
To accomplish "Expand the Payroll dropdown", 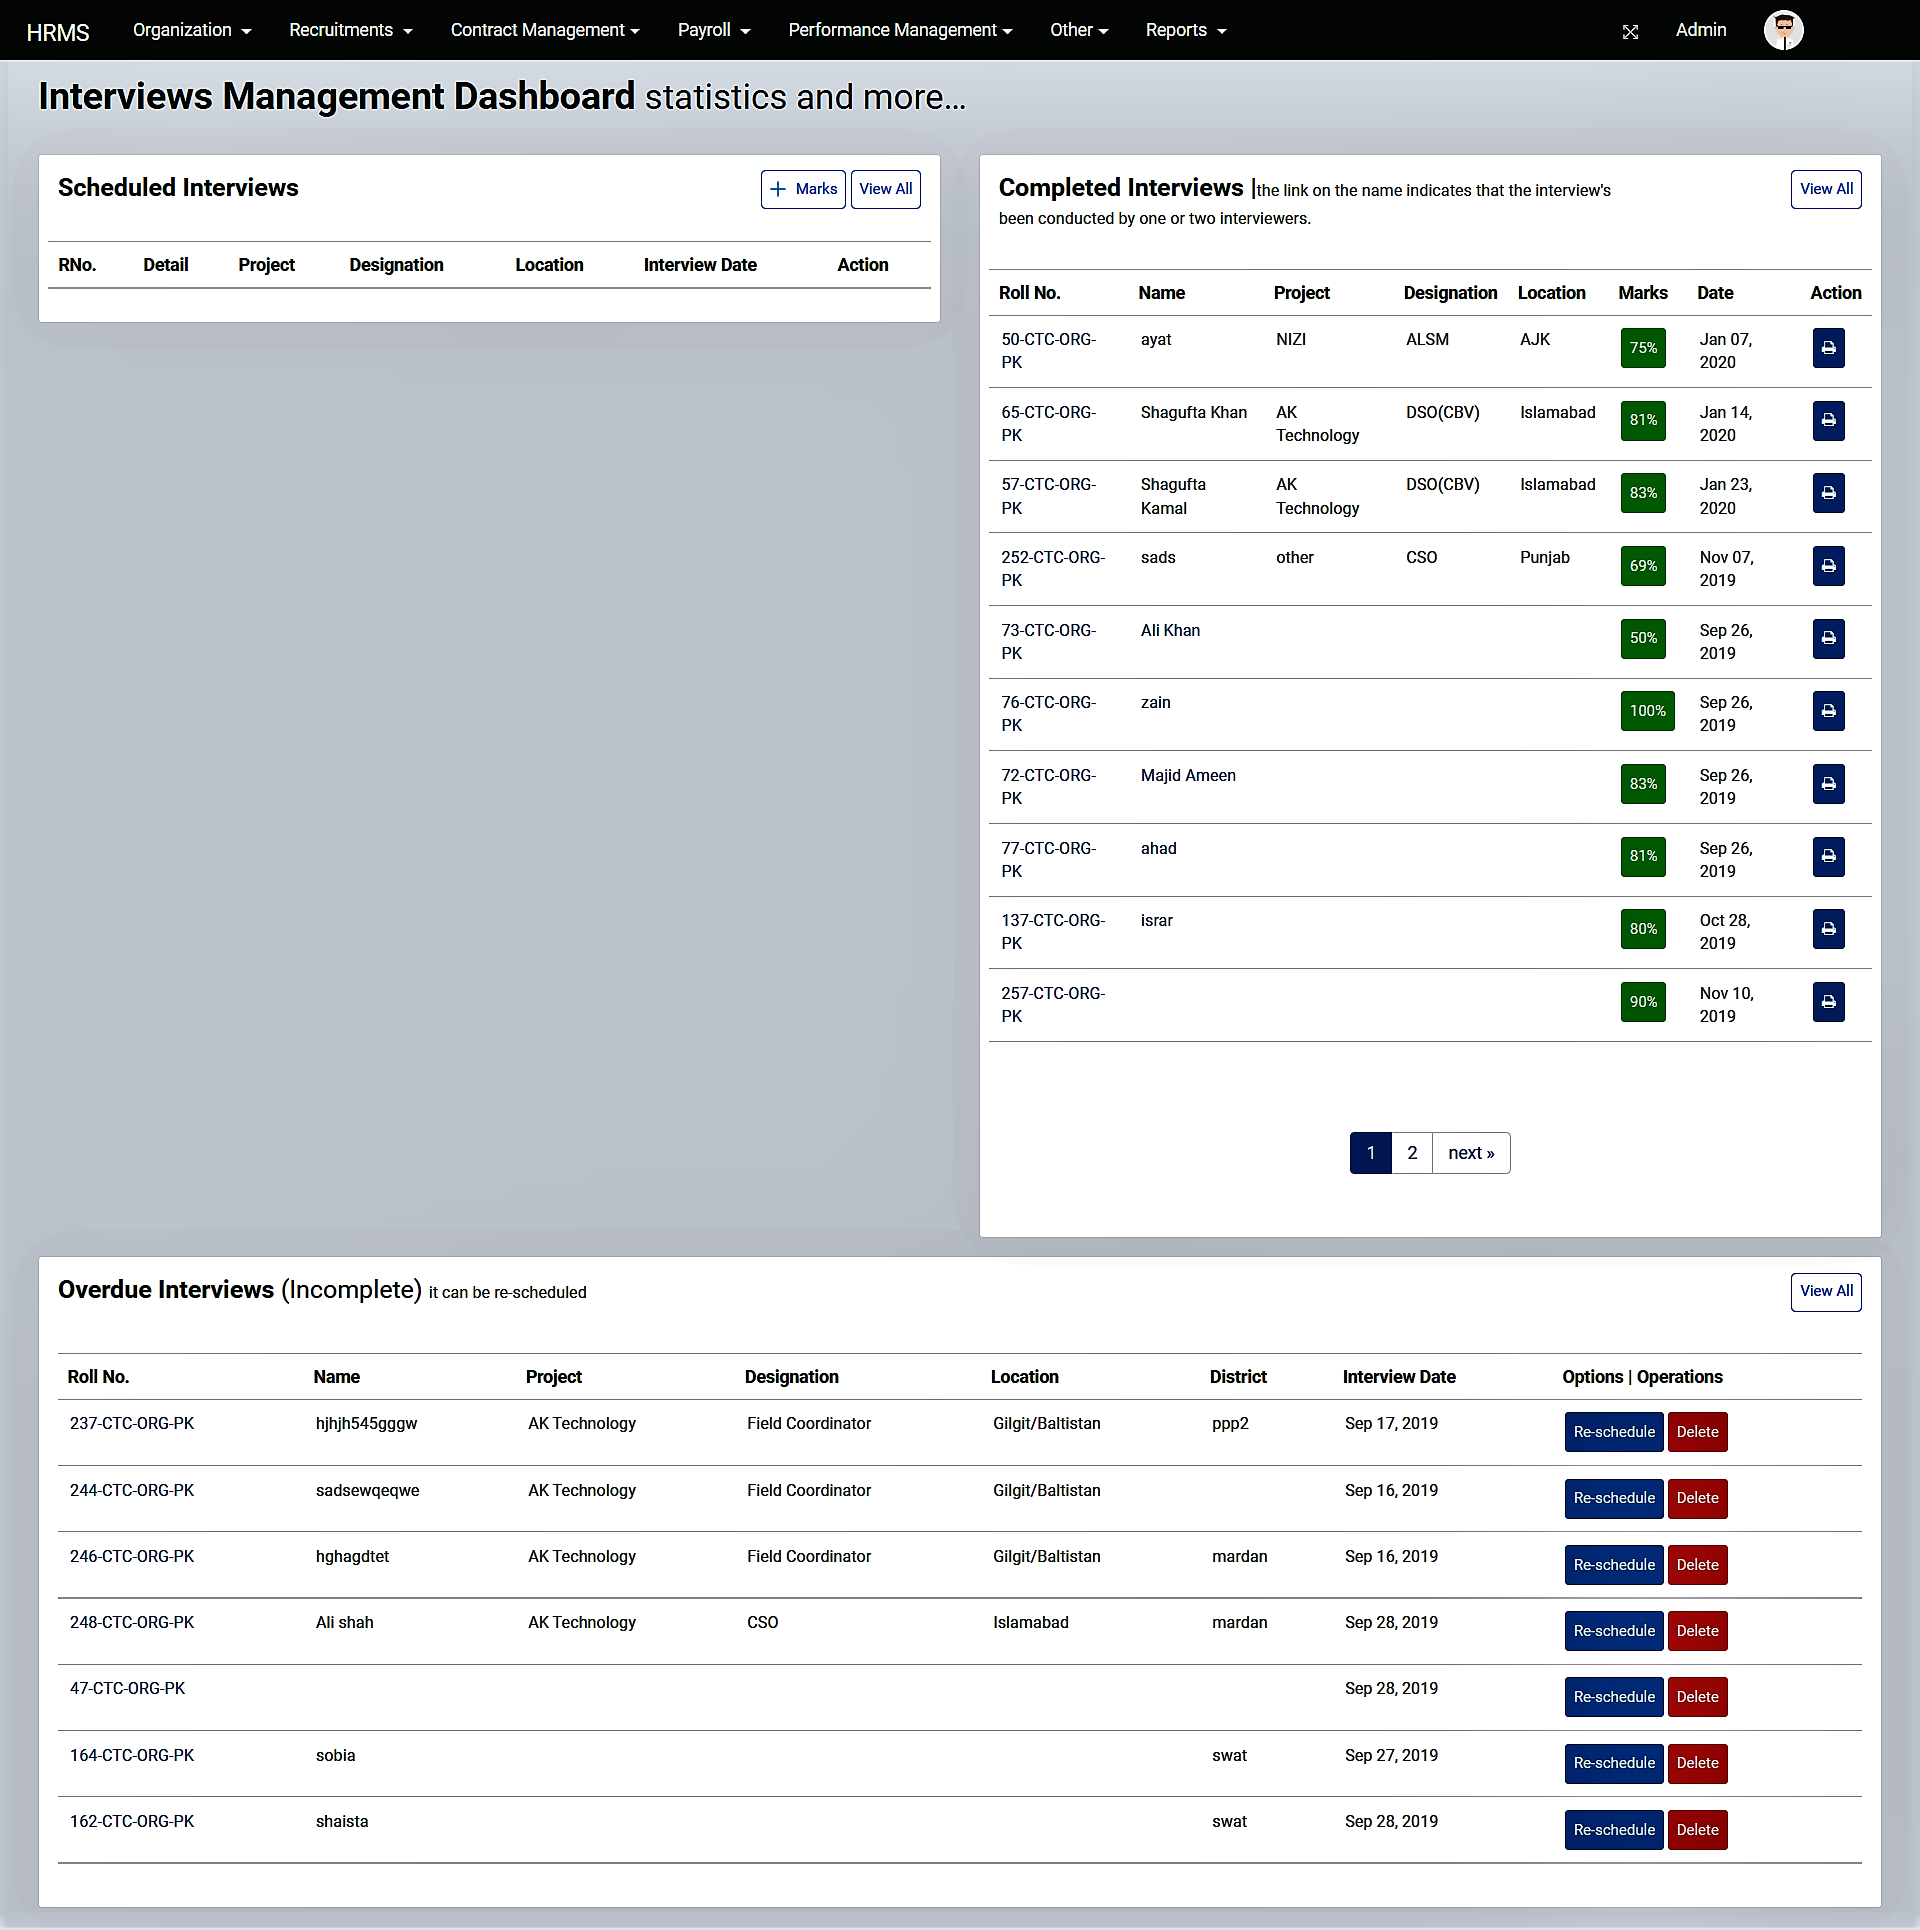I will 711,30.
